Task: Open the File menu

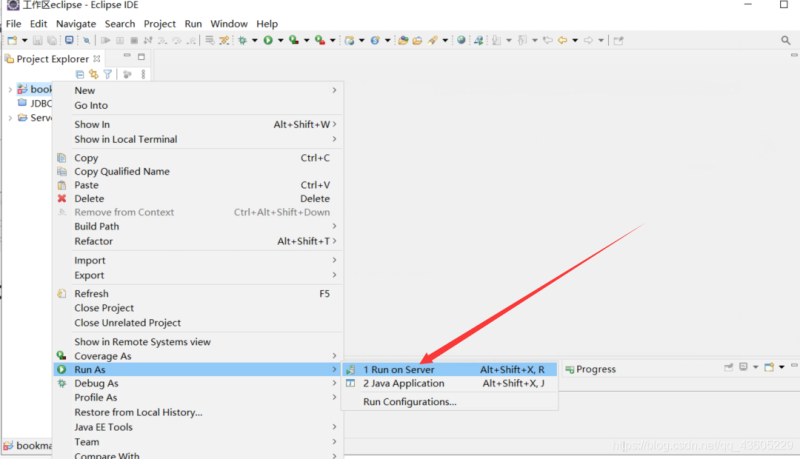Action: click(x=13, y=24)
